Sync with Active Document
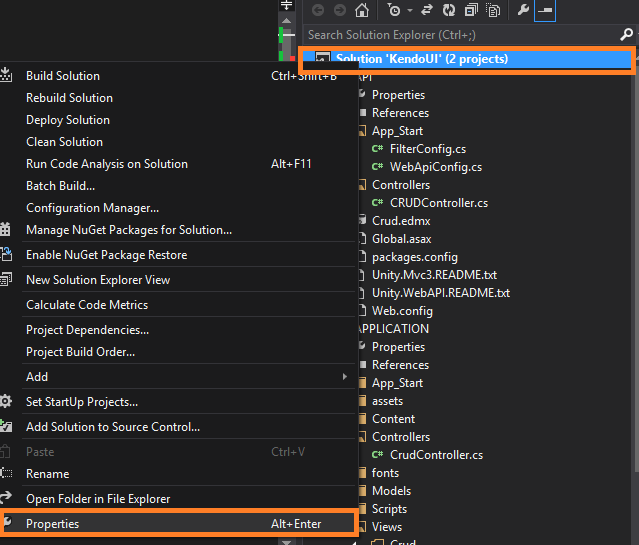The height and width of the screenshot is (545, 639). [x=427, y=10]
